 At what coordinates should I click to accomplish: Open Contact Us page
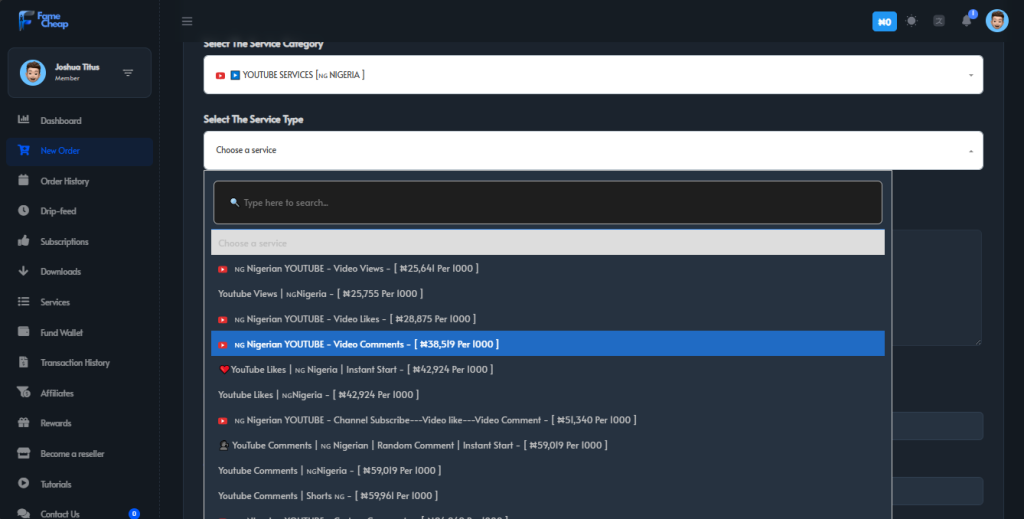tap(60, 514)
